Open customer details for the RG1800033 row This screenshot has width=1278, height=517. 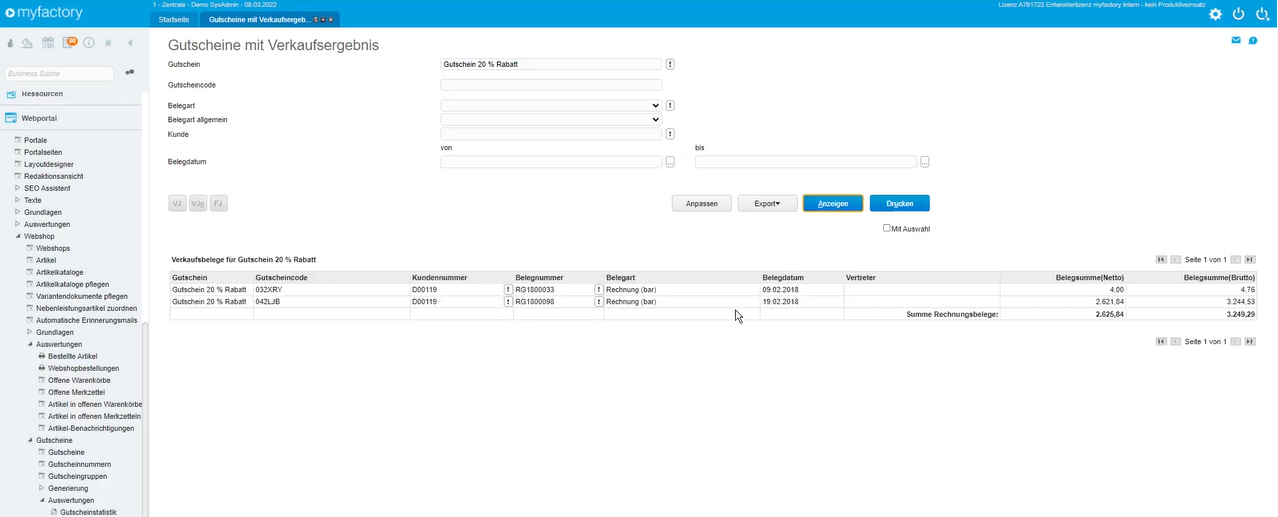(x=508, y=289)
